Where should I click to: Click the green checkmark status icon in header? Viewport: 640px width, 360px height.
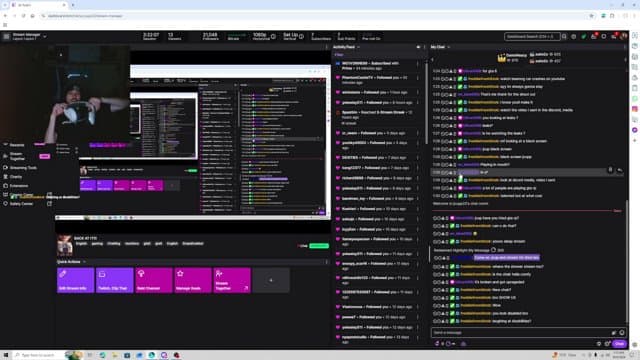tap(584, 37)
